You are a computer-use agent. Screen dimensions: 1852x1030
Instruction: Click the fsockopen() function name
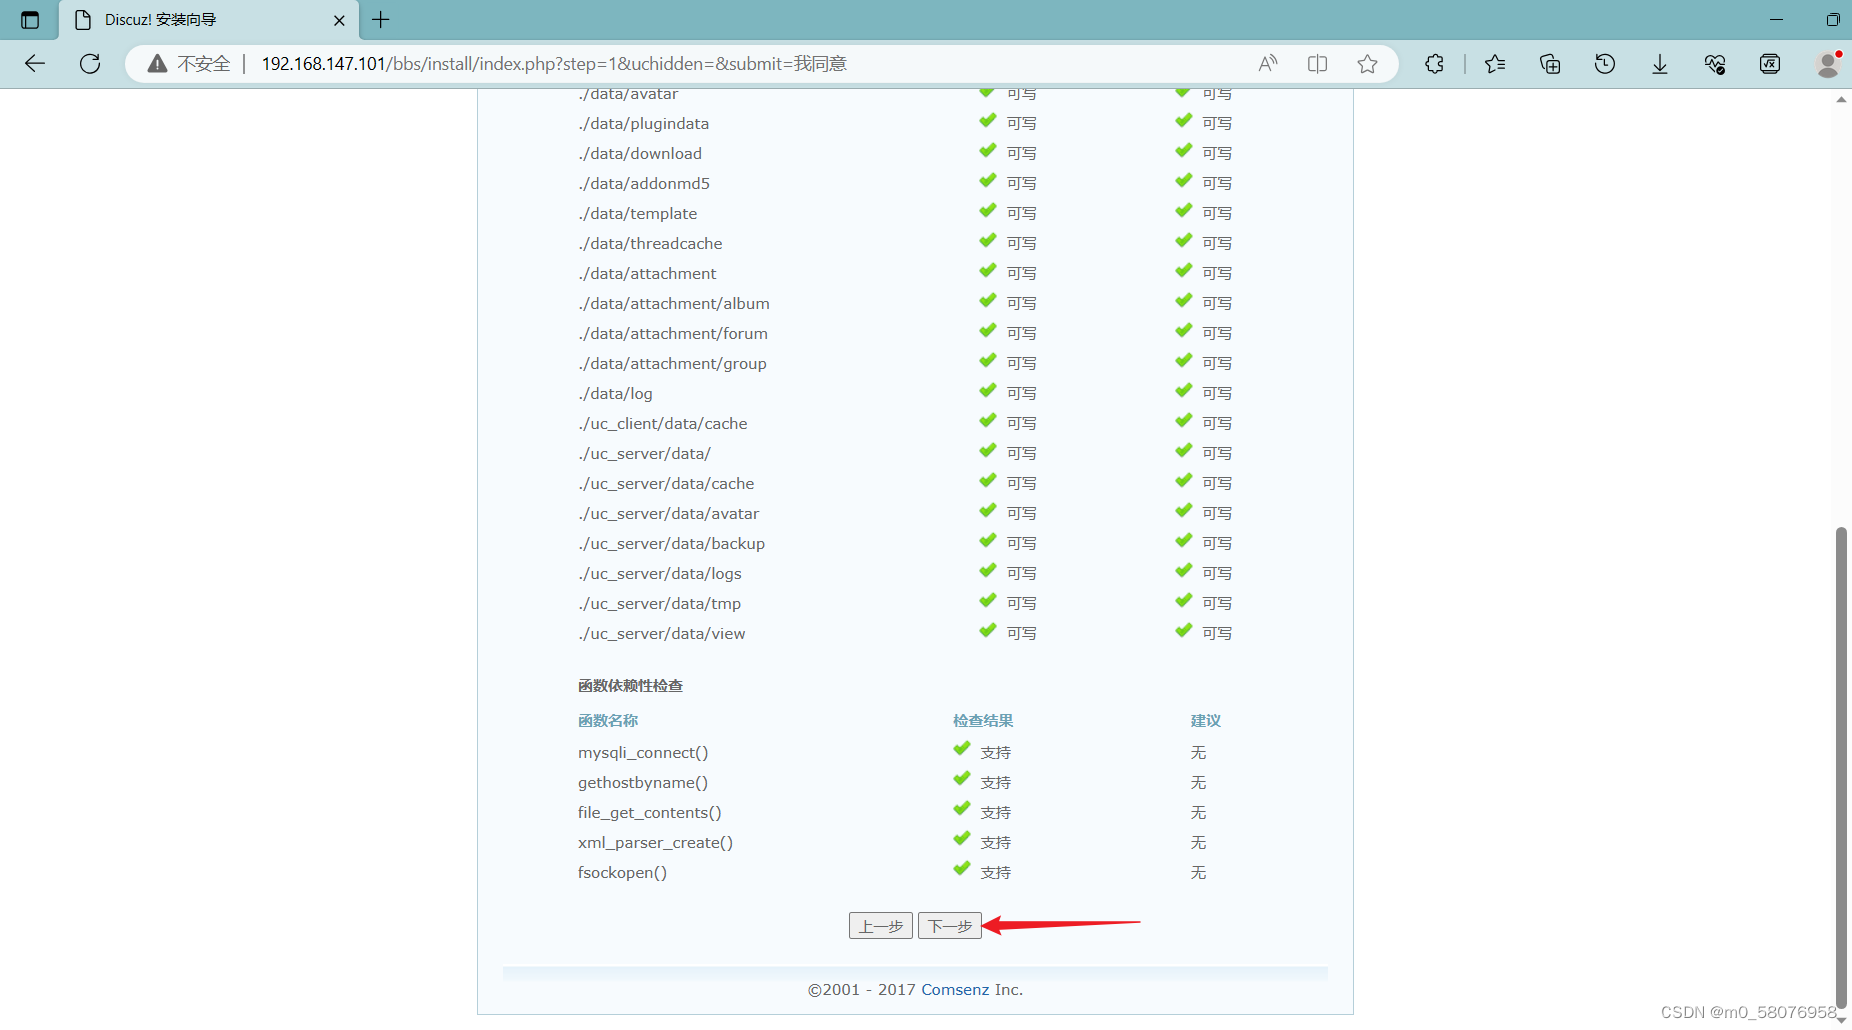pyautogui.click(x=622, y=873)
